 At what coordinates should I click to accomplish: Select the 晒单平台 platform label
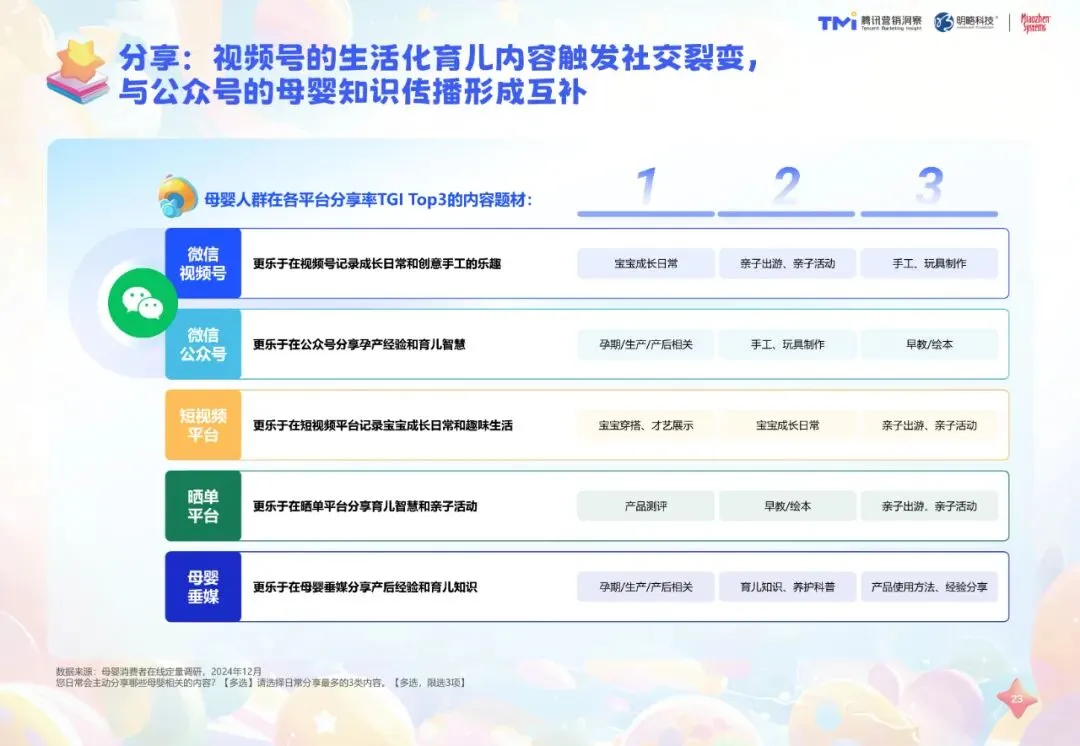click(x=203, y=506)
